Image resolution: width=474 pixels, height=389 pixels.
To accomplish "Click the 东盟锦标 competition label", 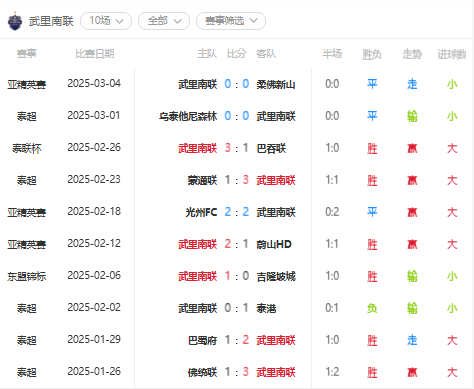I will (27, 276).
